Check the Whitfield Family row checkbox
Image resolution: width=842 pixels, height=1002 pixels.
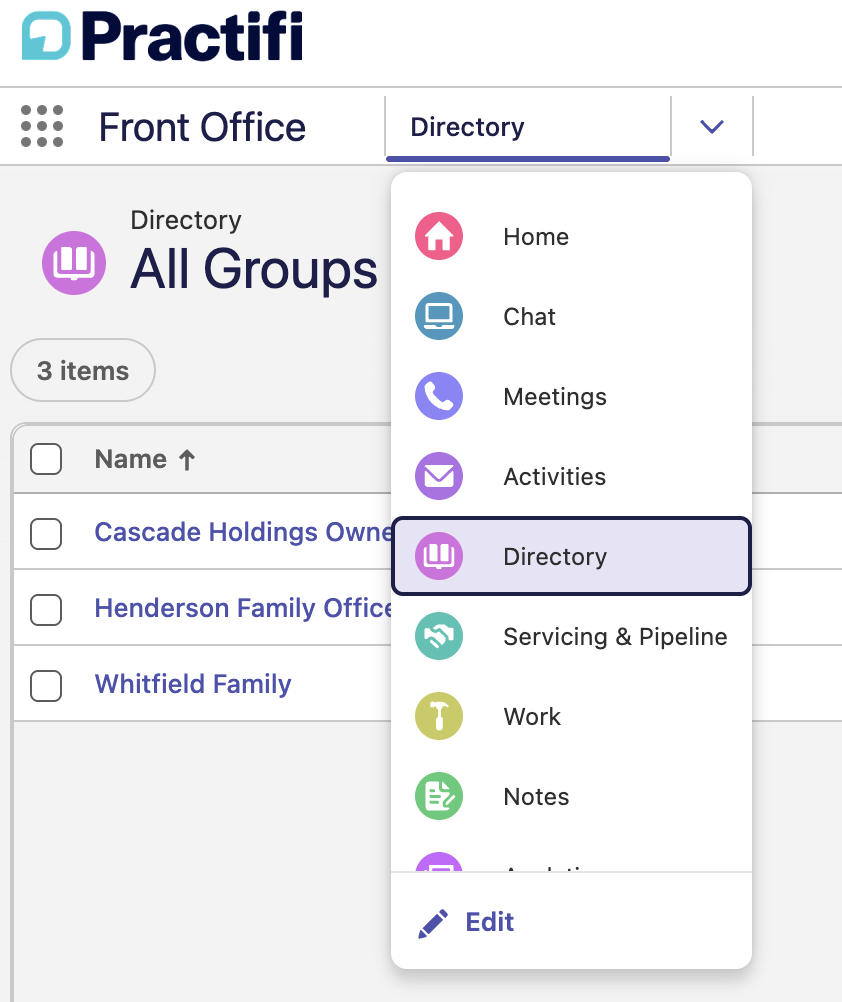[x=46, y=686]
